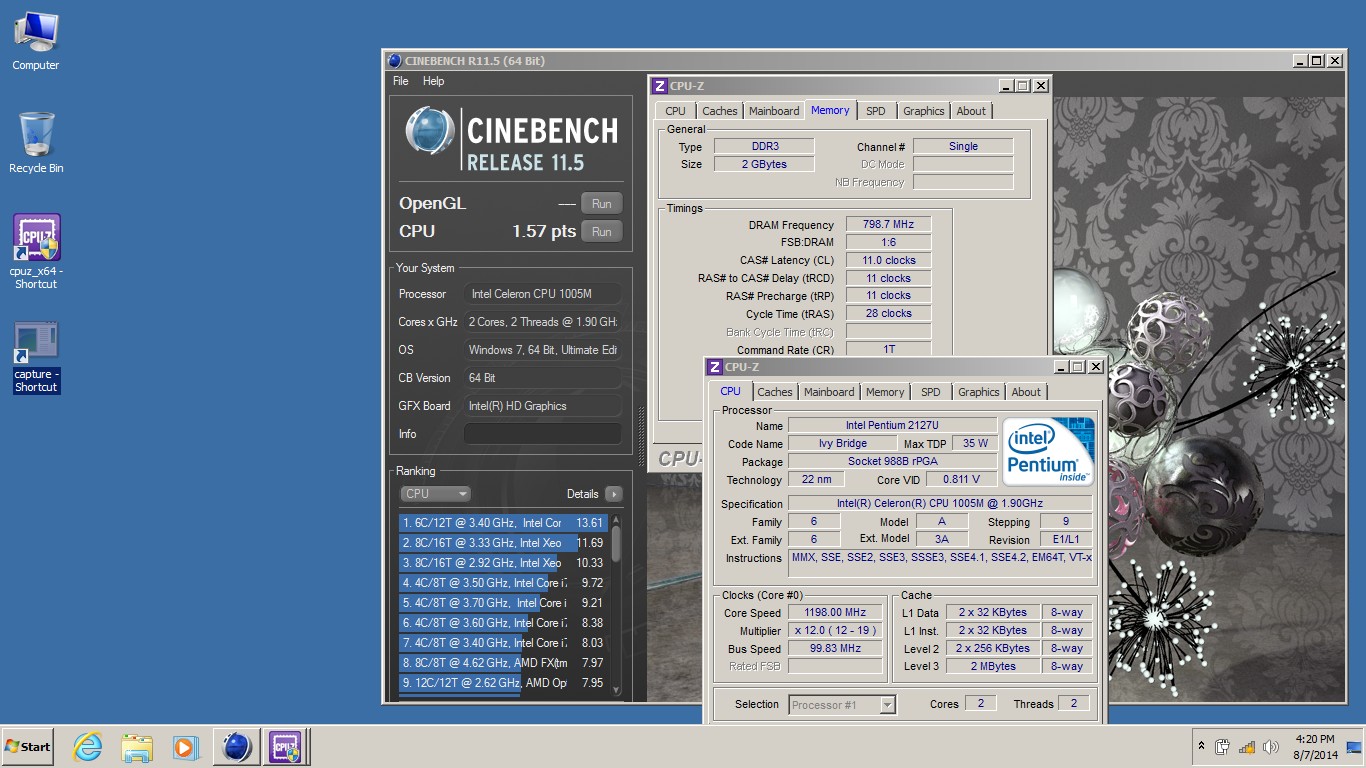Select Caches tab in back CPU-Z window

tap(719, 111)
